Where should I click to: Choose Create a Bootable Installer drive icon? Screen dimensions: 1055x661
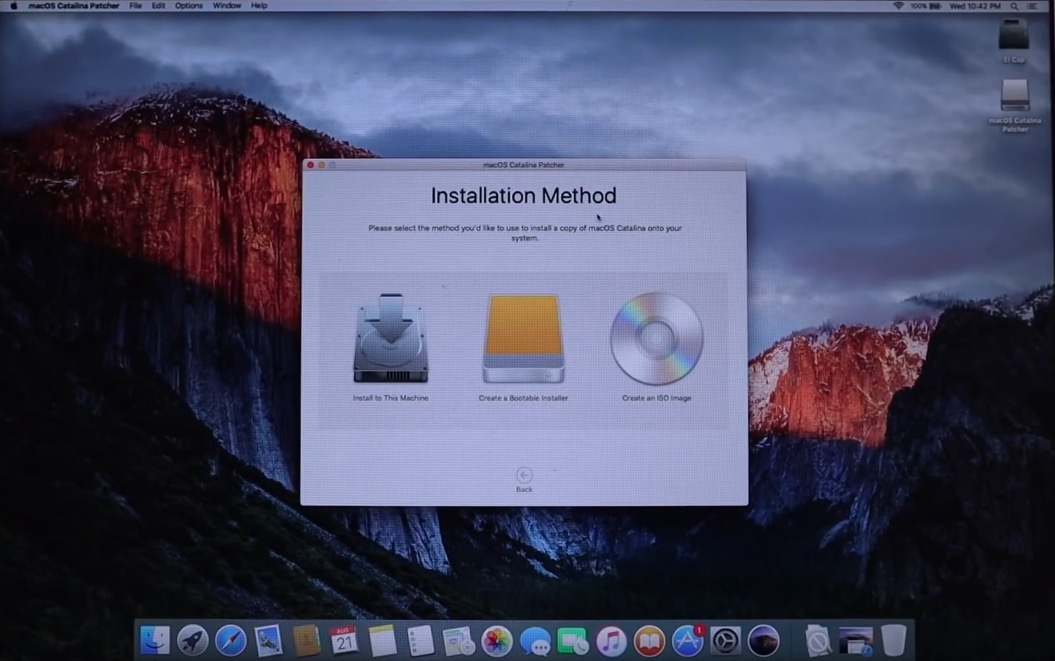[523, 339]
